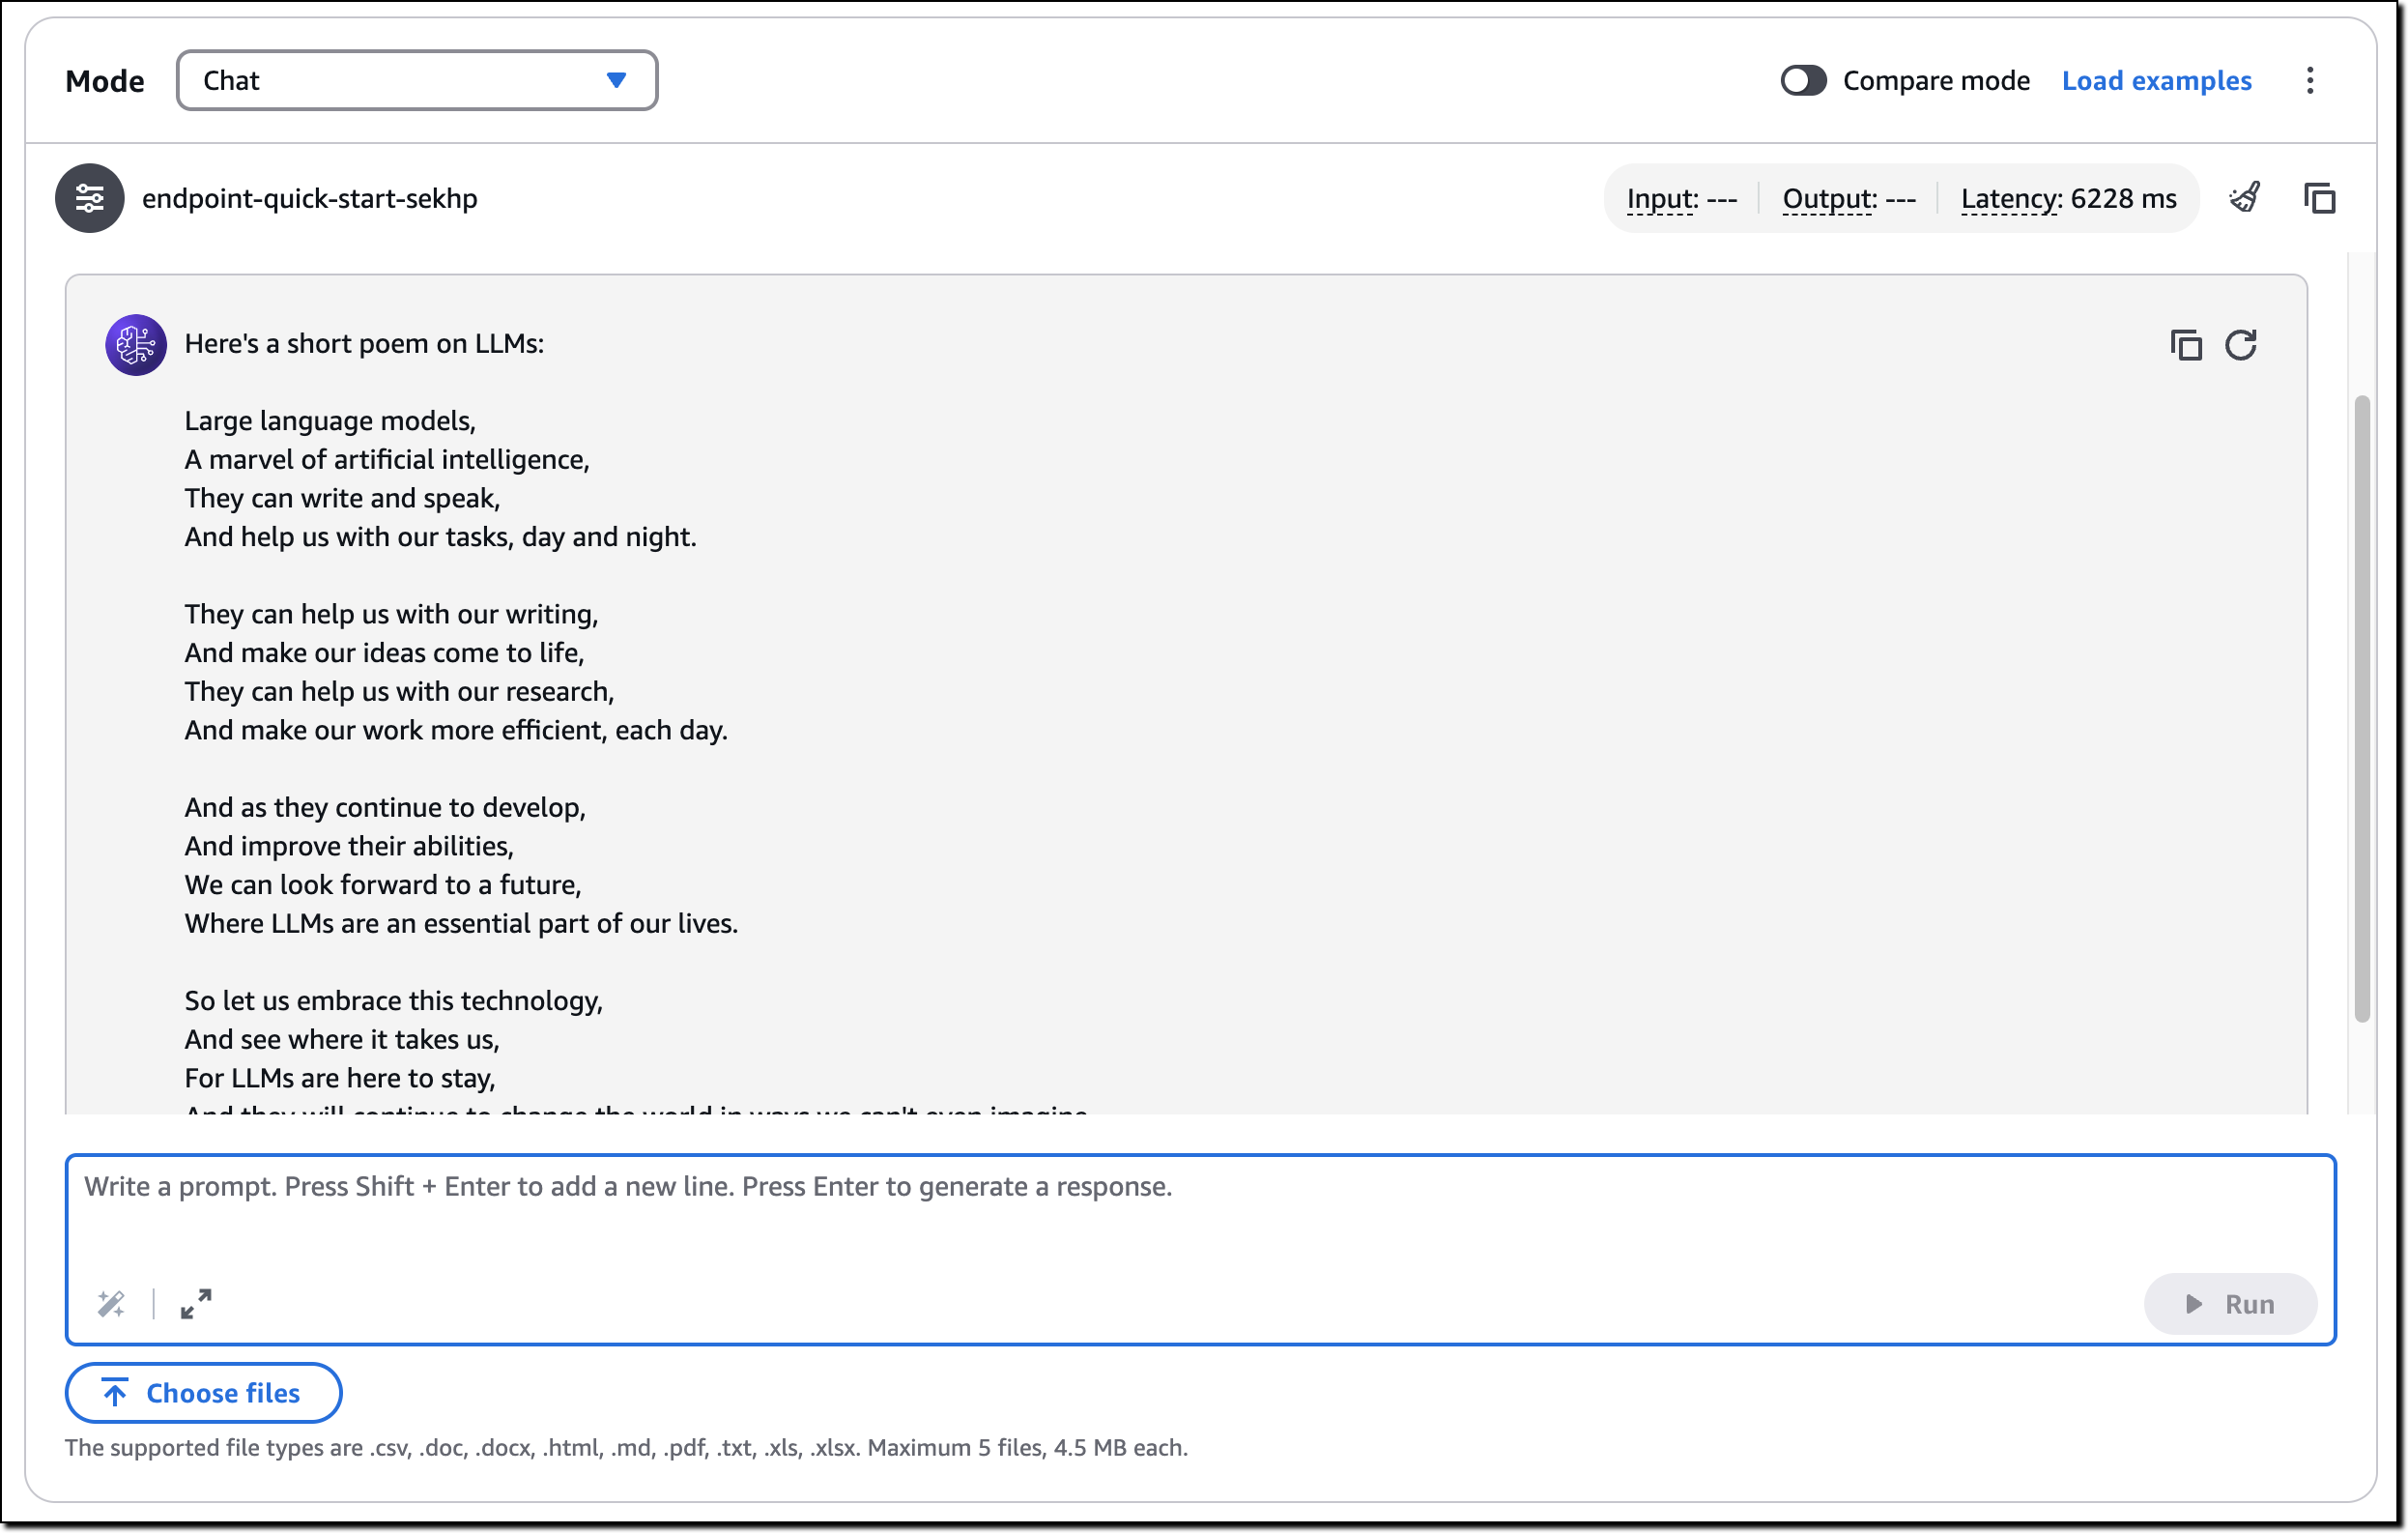
Task: Open the Mode dropdown set to Chat
Action: (x=417, y=80)
